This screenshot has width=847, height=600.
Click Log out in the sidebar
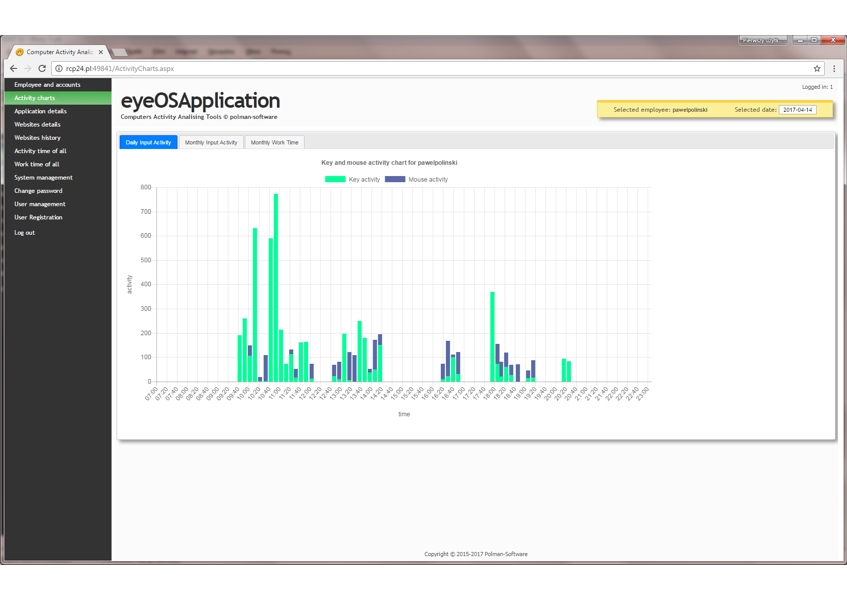click(x=24, y=233)
